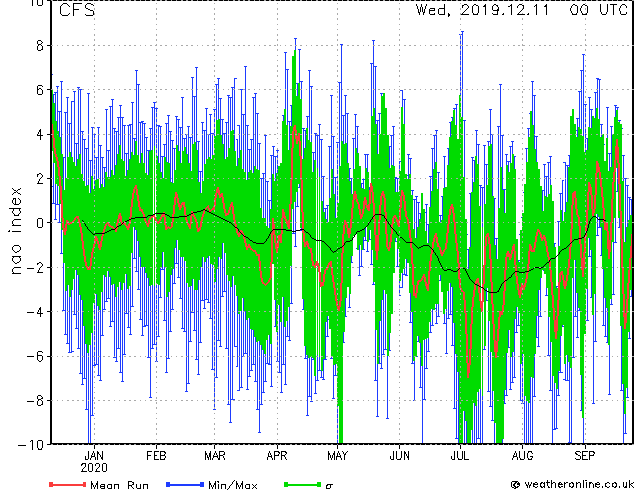This screenshot has height=490, width=634.
Task: Click the JUN month label
Action: click(399, 456)
